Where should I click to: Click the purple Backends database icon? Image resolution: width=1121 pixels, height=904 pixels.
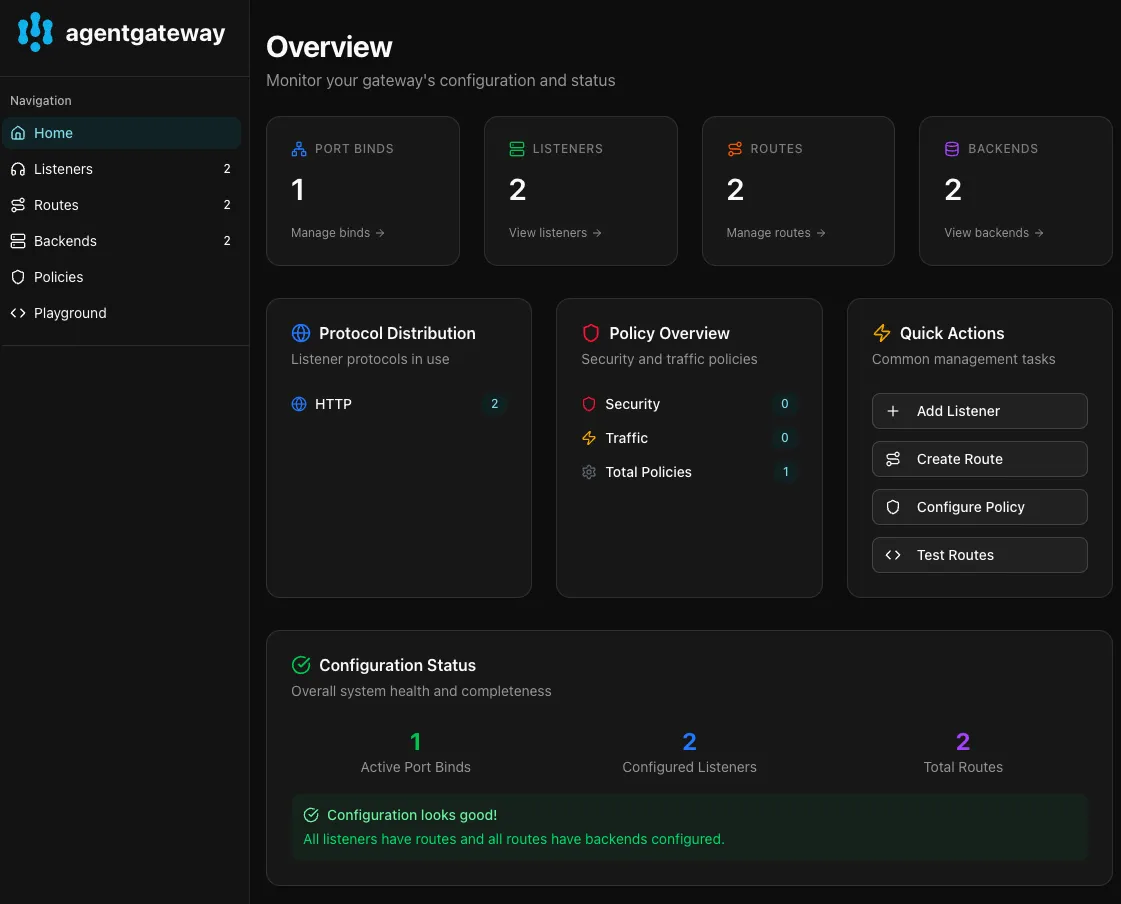click(952, 149)
